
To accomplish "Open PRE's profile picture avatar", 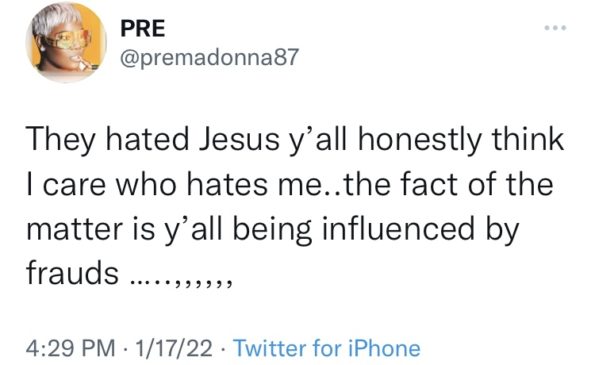I will [66, 42].
